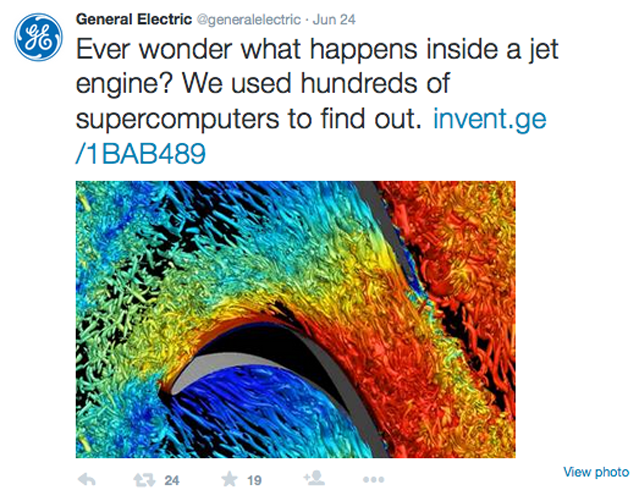This screenshot has height=501, width=639.
Task: View the retweet count 24
Action: pos(172,480)
